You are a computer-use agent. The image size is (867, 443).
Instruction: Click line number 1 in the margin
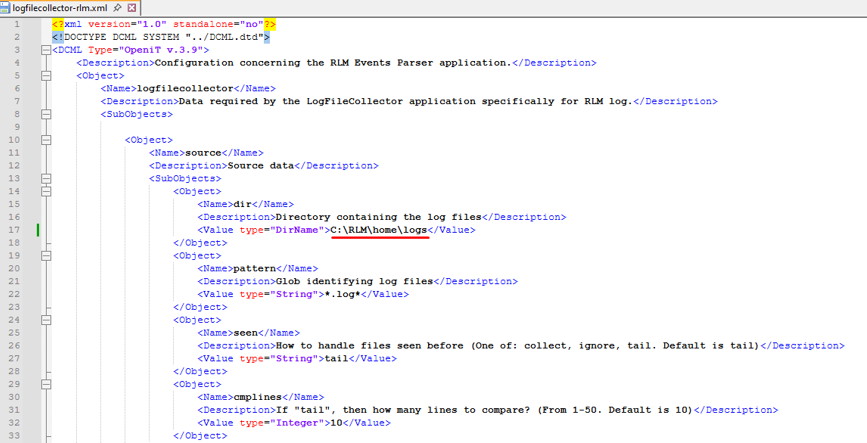[17, 24]
